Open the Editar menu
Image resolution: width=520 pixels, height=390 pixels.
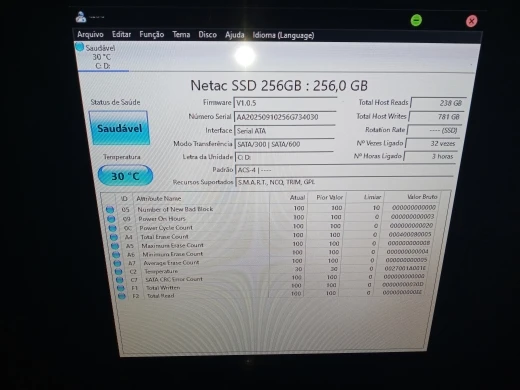(x=121, y=34)
